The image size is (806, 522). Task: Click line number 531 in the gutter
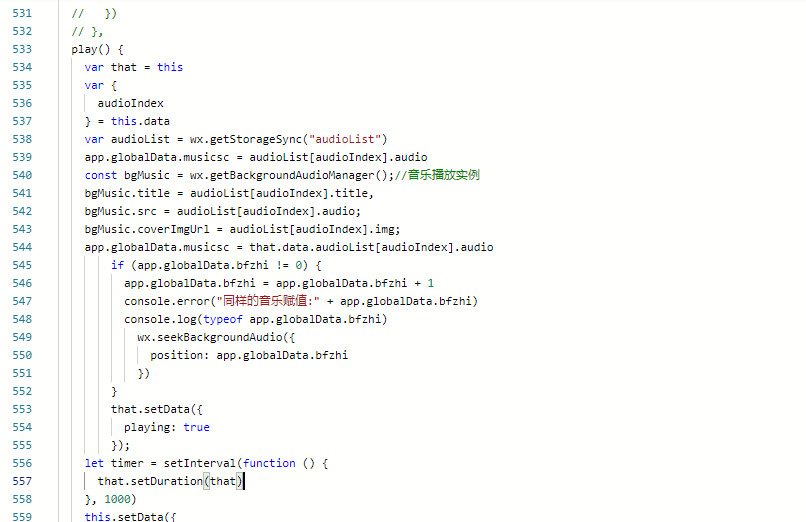click(22, 13)
